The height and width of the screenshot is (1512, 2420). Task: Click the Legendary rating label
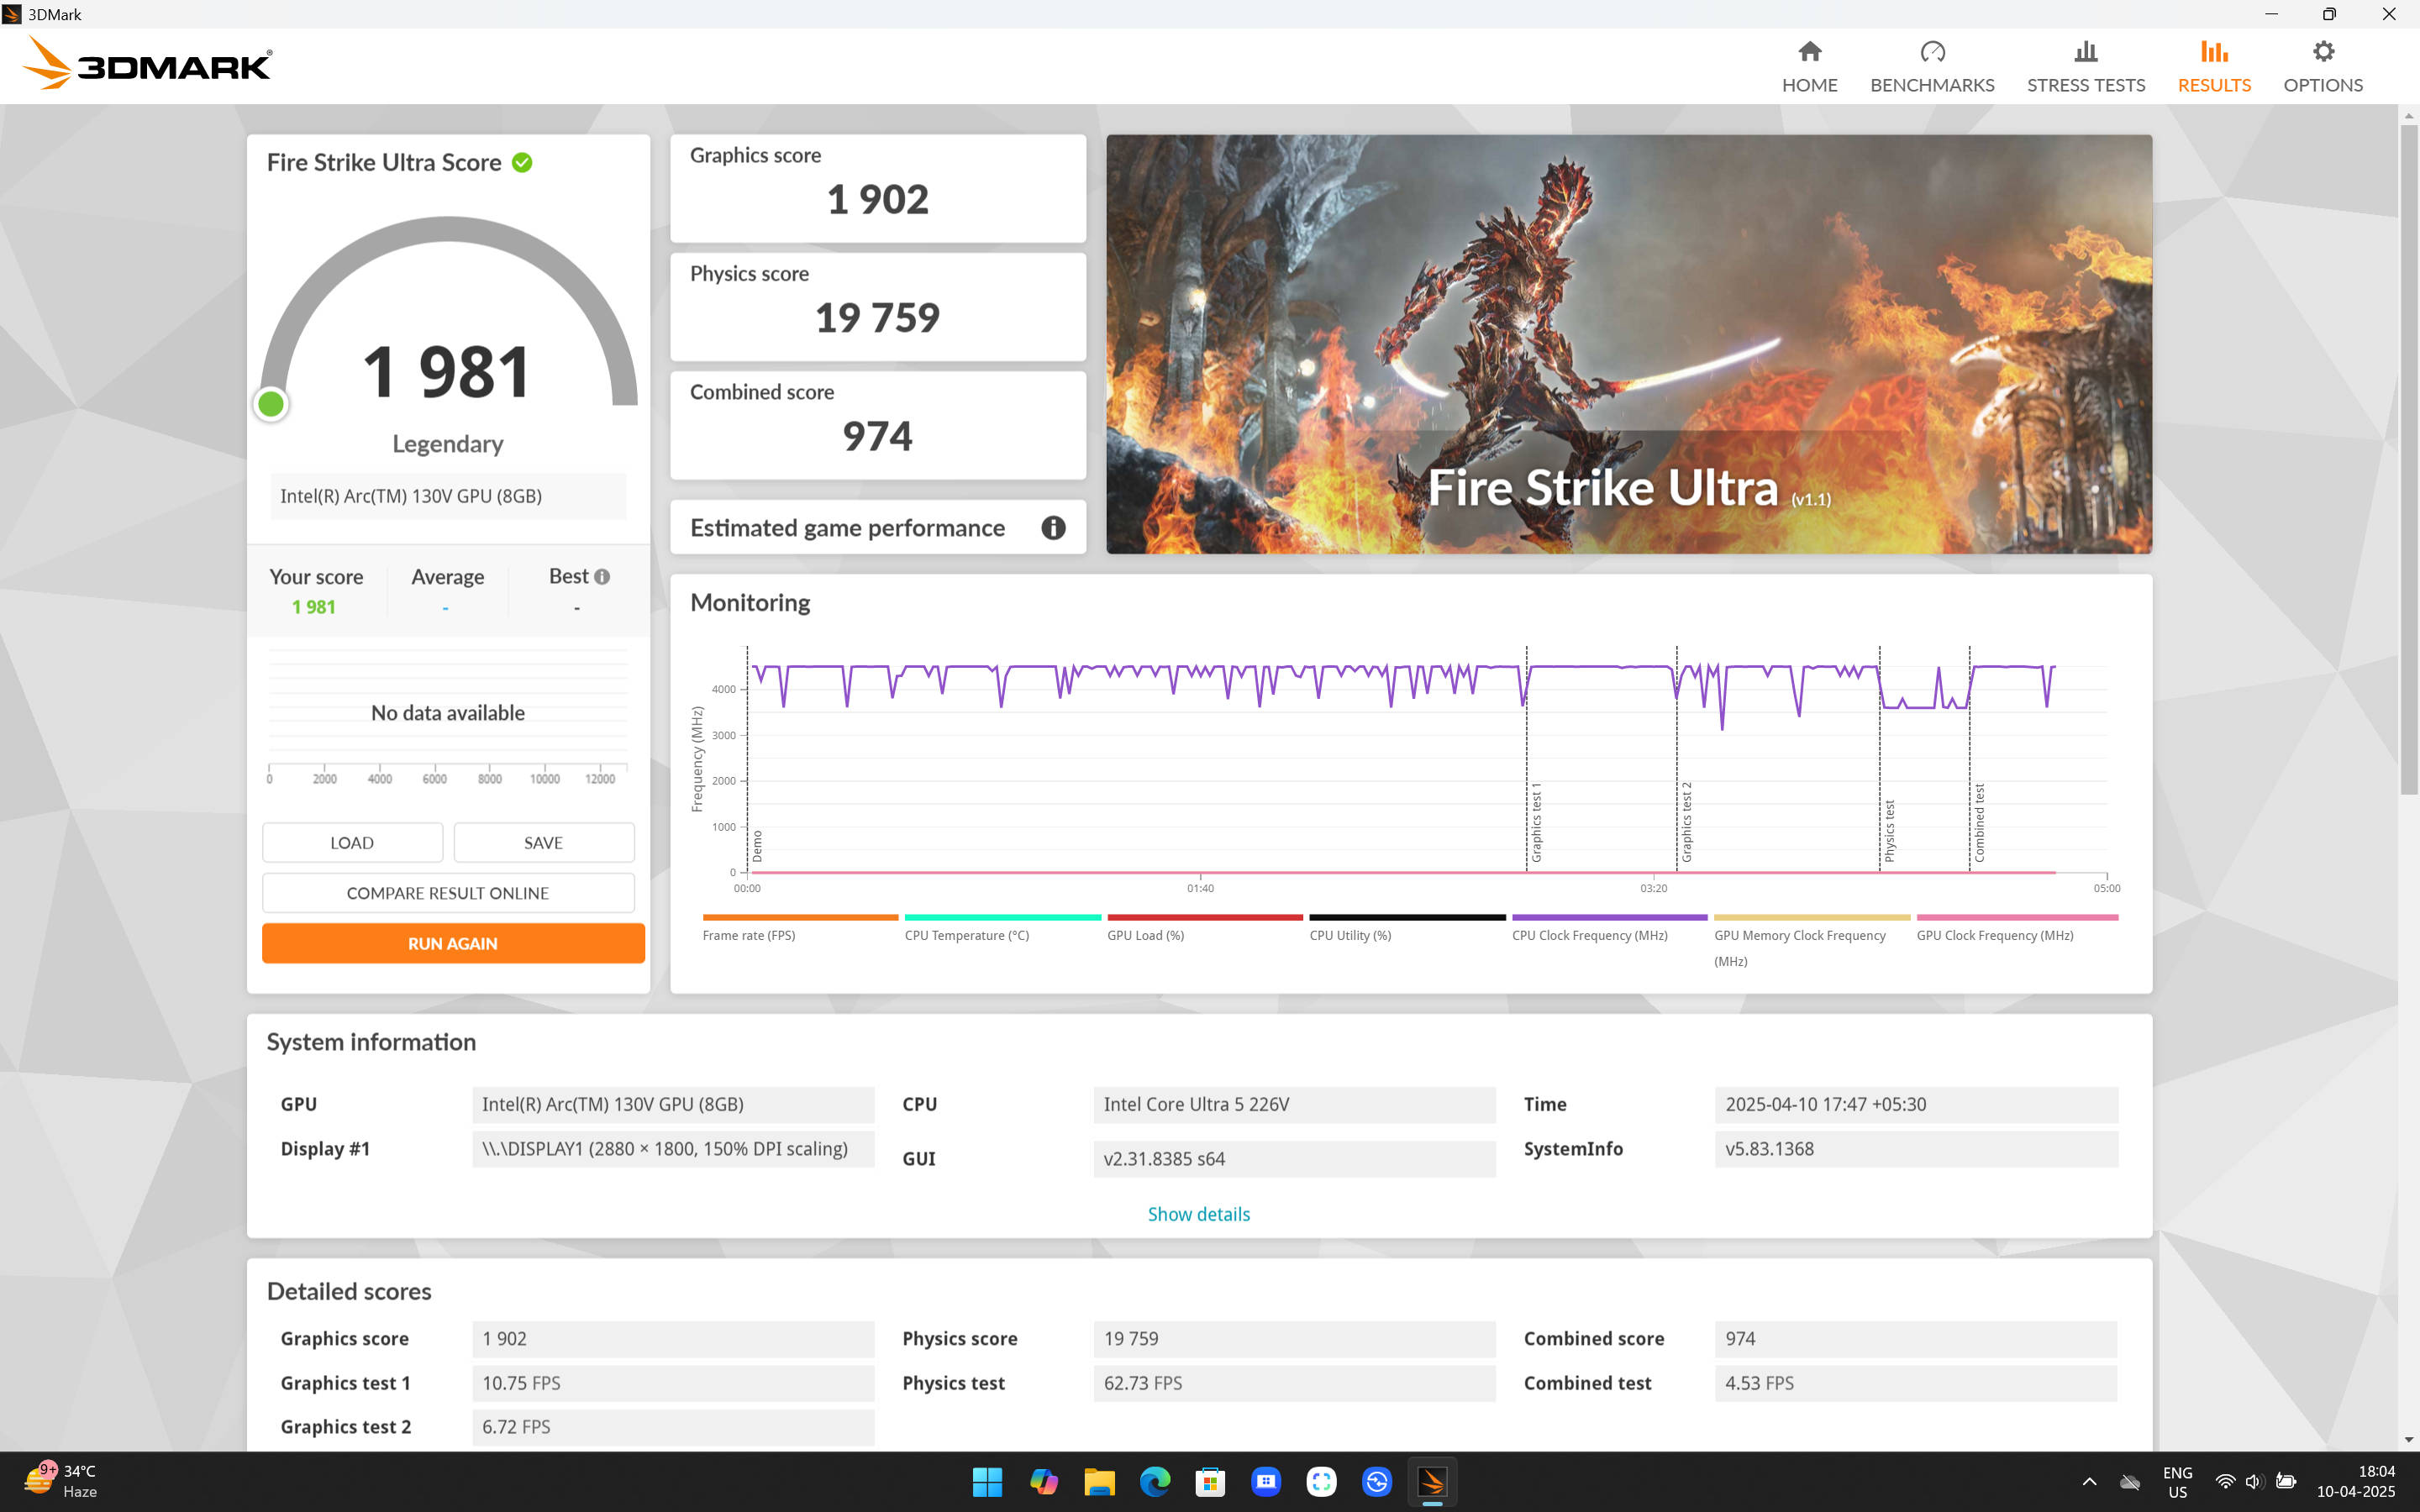pos(447,444)
